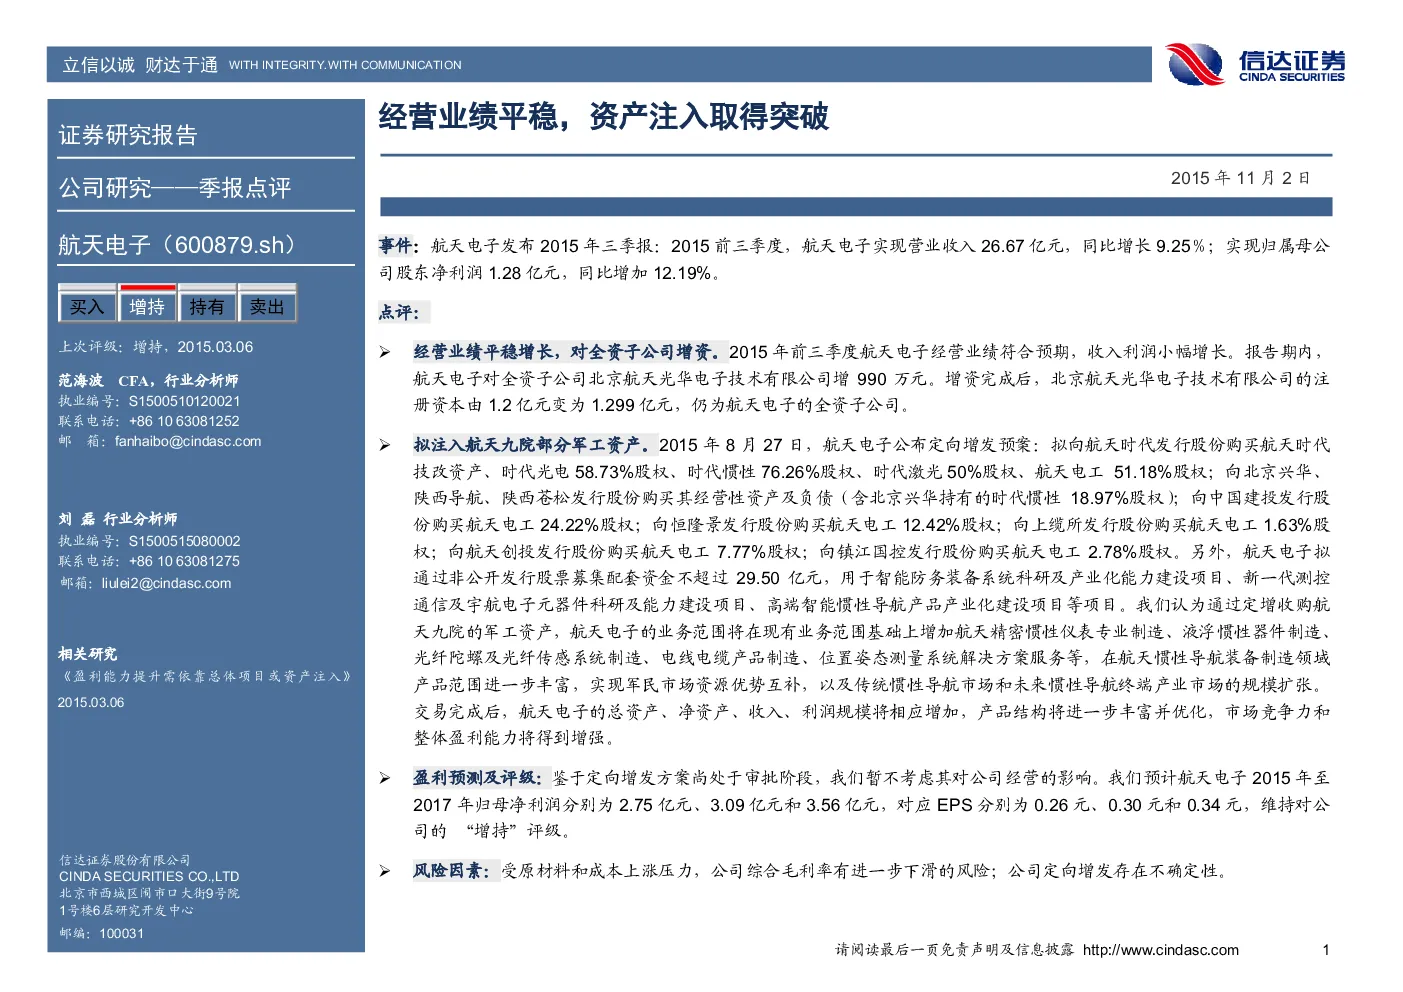Click license number S1500515080002
This screenshot has width=1403, height=992.
point(184,541)
